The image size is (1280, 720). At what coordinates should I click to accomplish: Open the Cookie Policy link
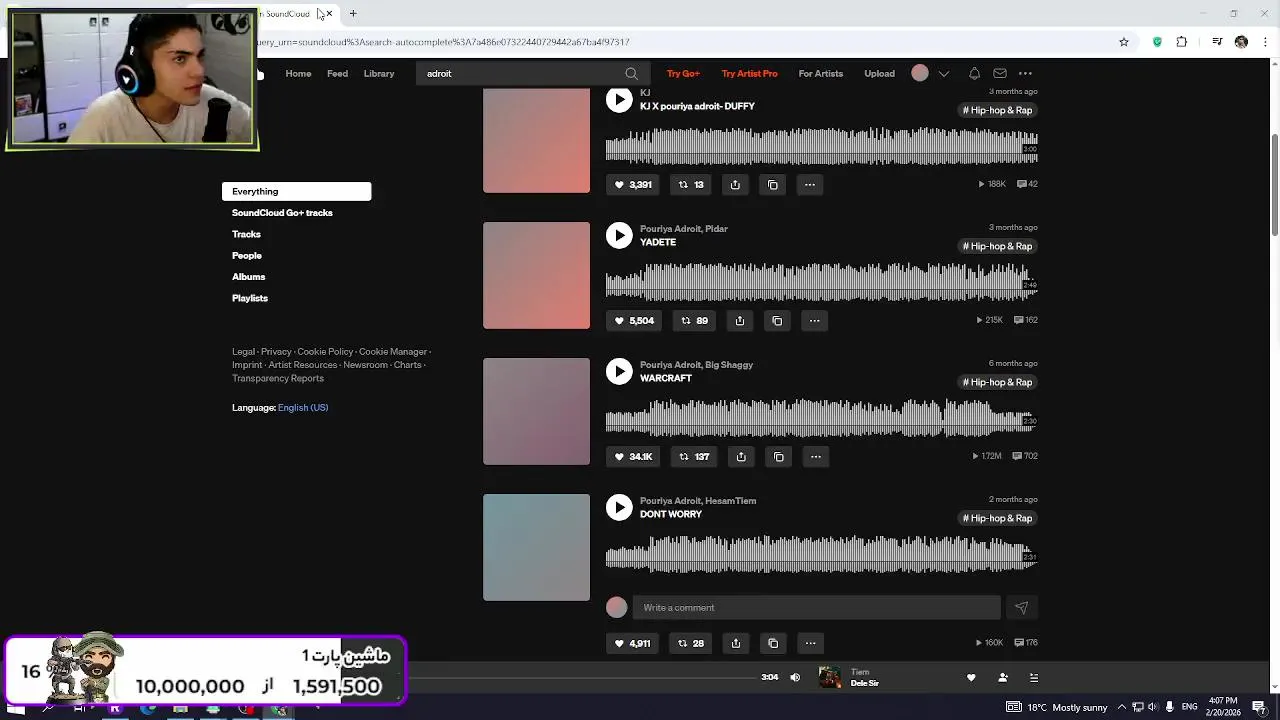[325, 352]
